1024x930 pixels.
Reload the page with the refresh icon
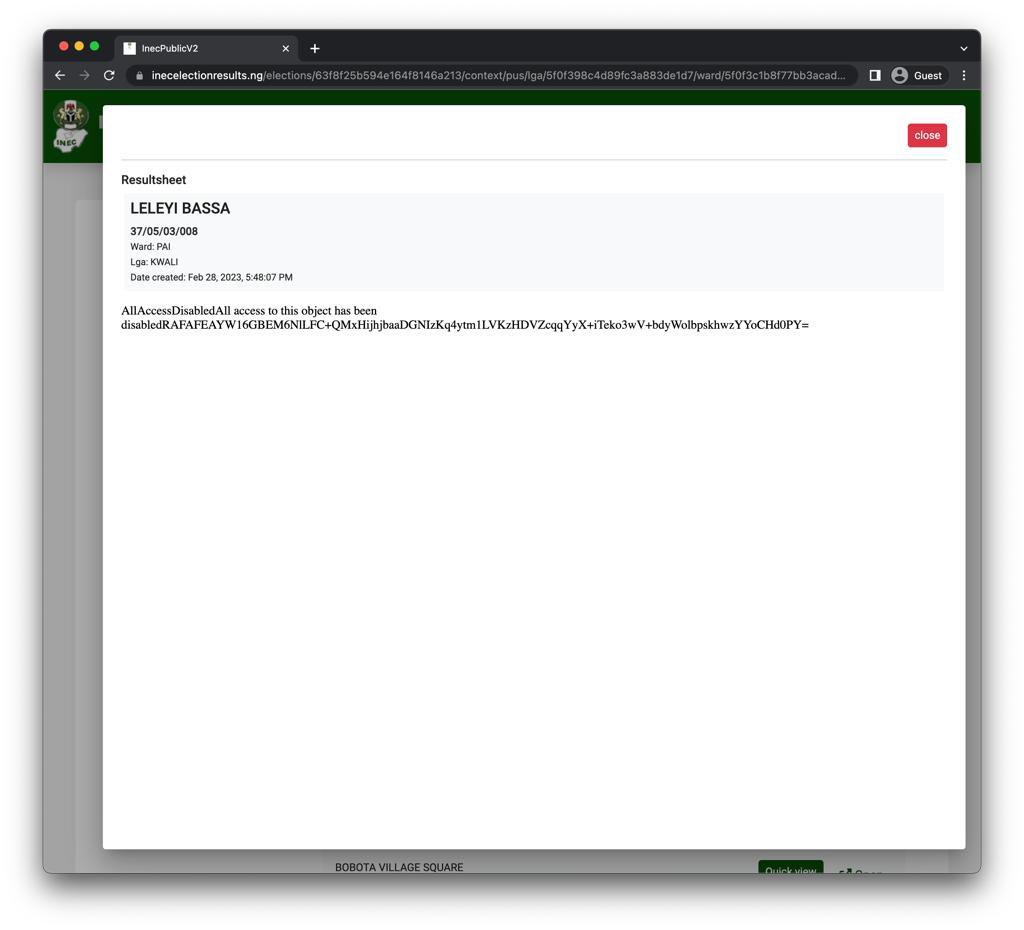pos(109,75)
